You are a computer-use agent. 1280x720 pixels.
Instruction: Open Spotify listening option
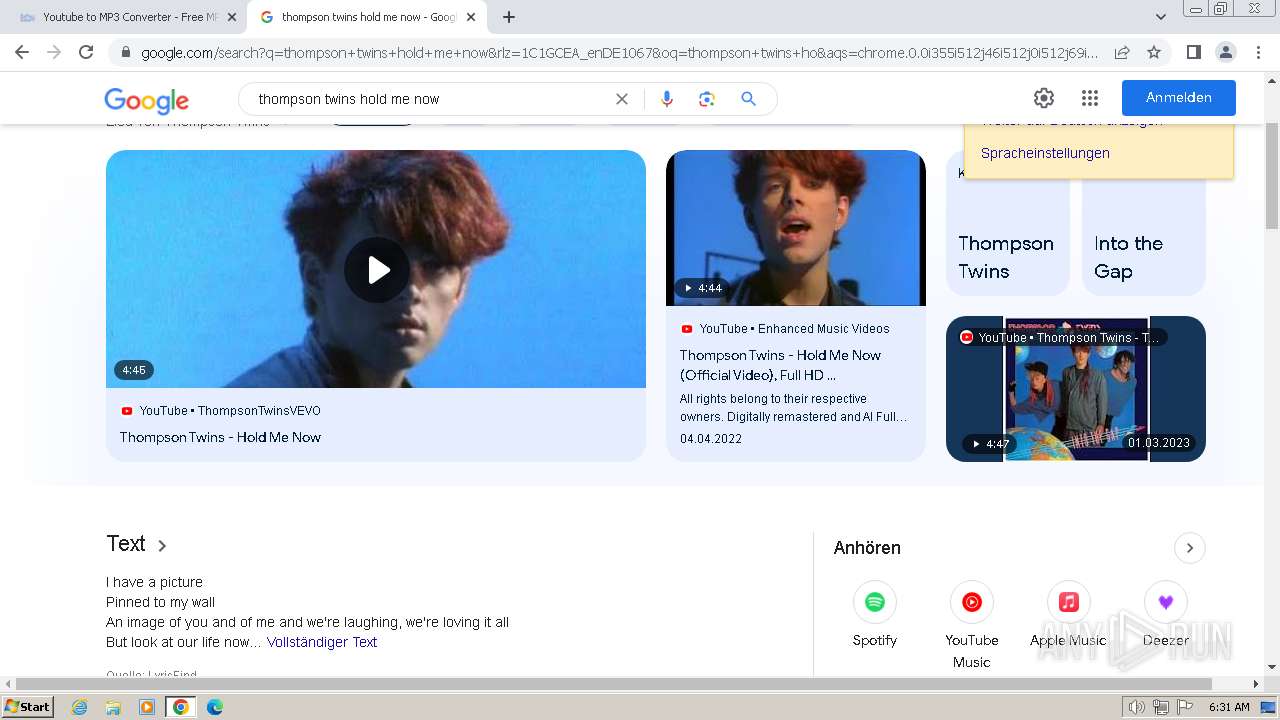(875, 614)
